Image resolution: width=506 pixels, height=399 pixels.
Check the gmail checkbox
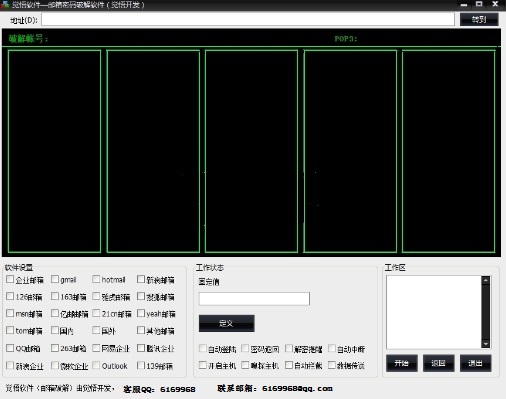click(55, 279)
